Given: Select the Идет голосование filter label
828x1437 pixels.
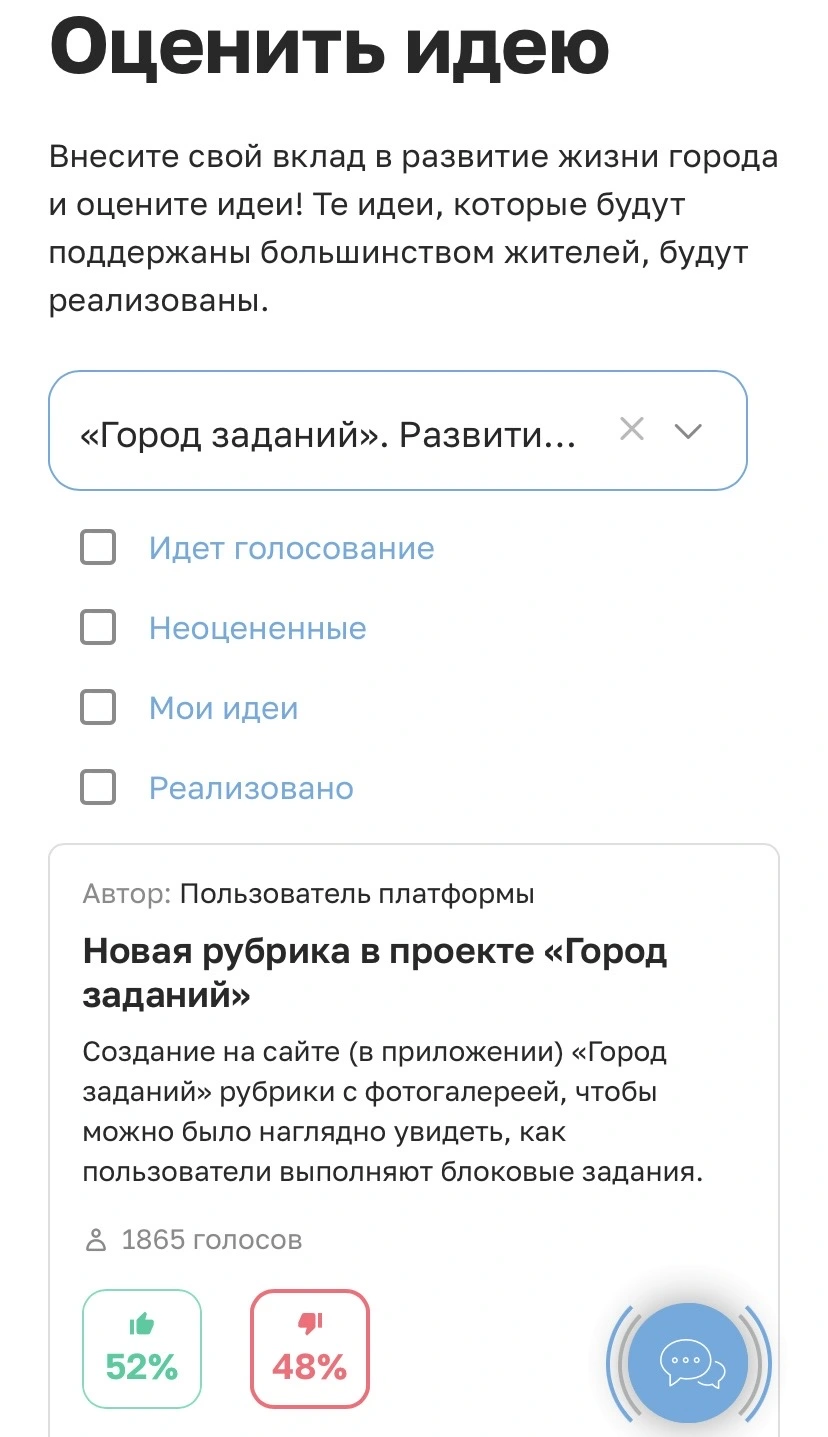Looking at the screenshot, I should [292, 548].
